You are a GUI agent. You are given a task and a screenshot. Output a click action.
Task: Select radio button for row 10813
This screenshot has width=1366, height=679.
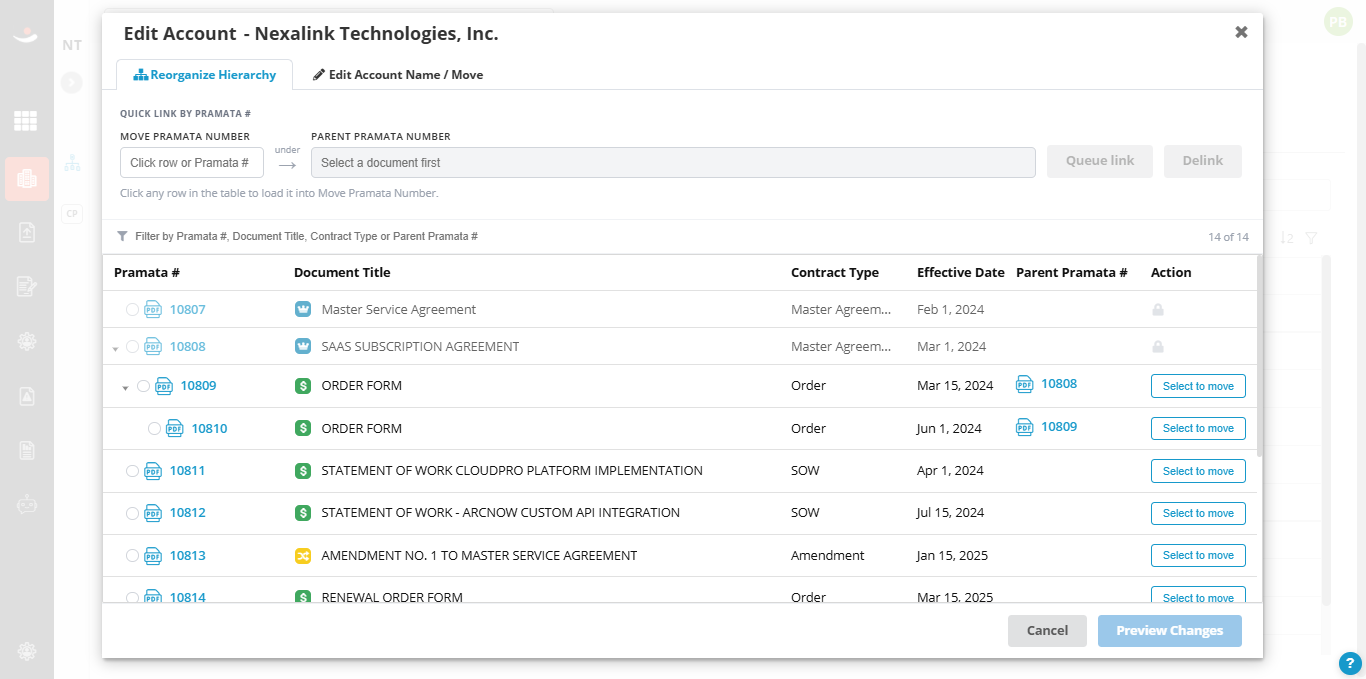(133, 556)
